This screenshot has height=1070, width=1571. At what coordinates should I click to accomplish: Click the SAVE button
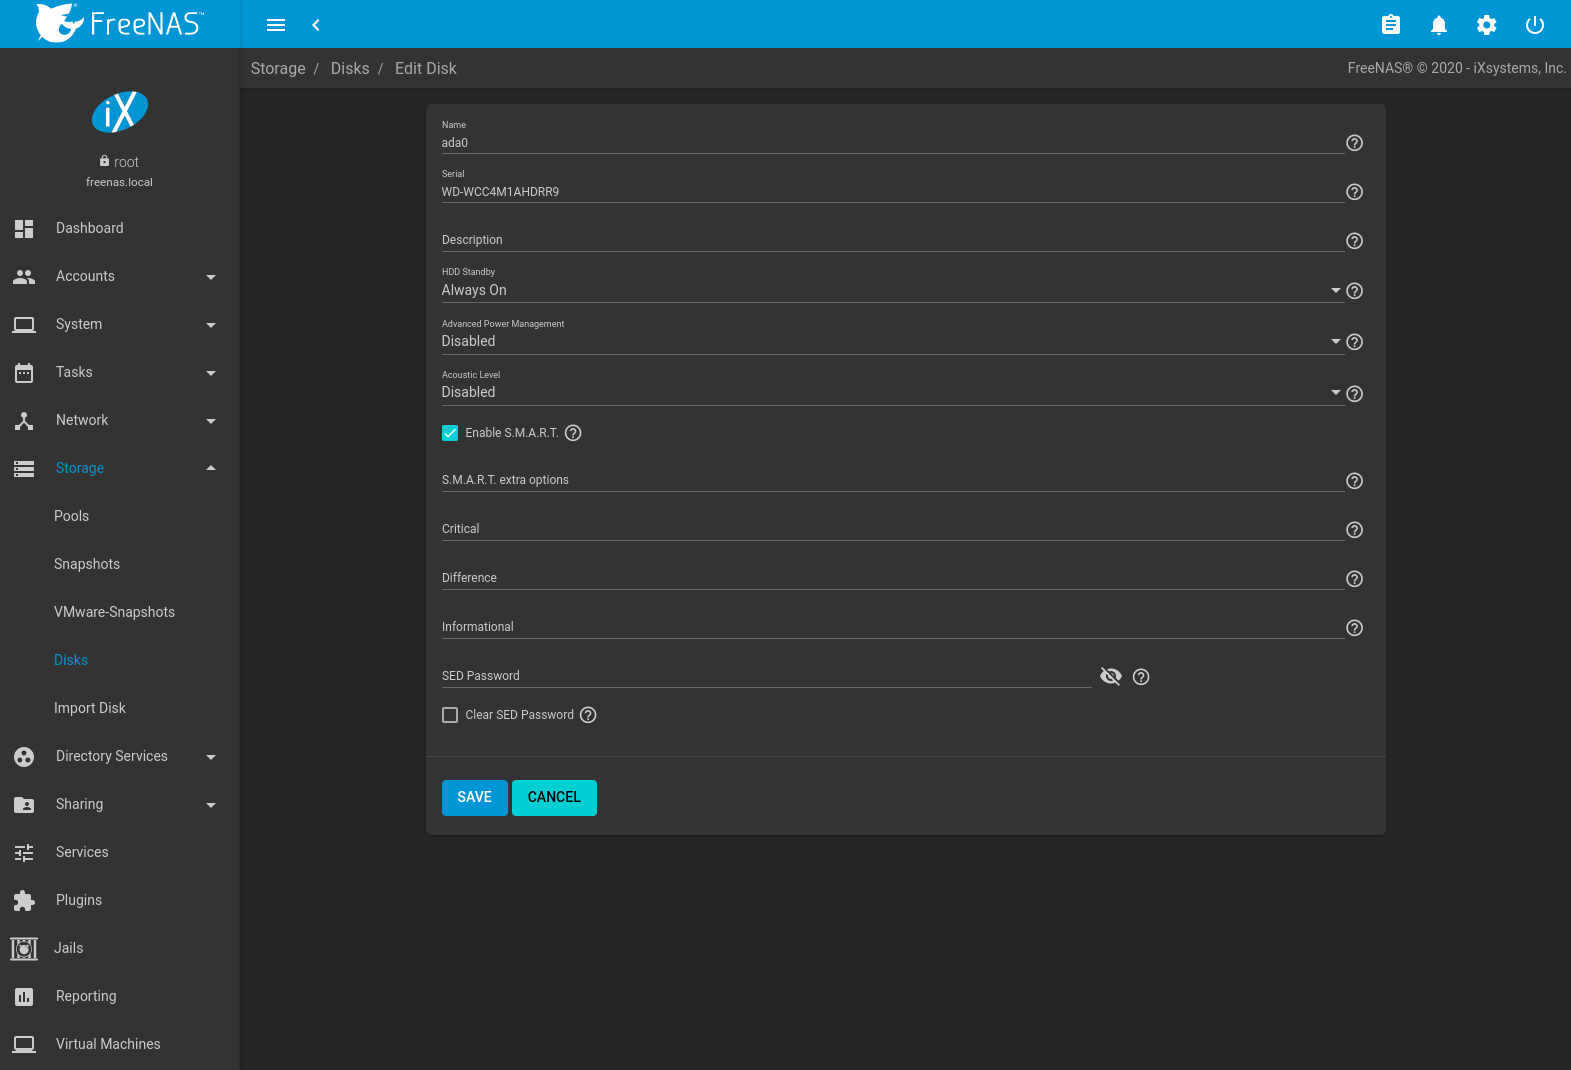[x=474, y=797]
